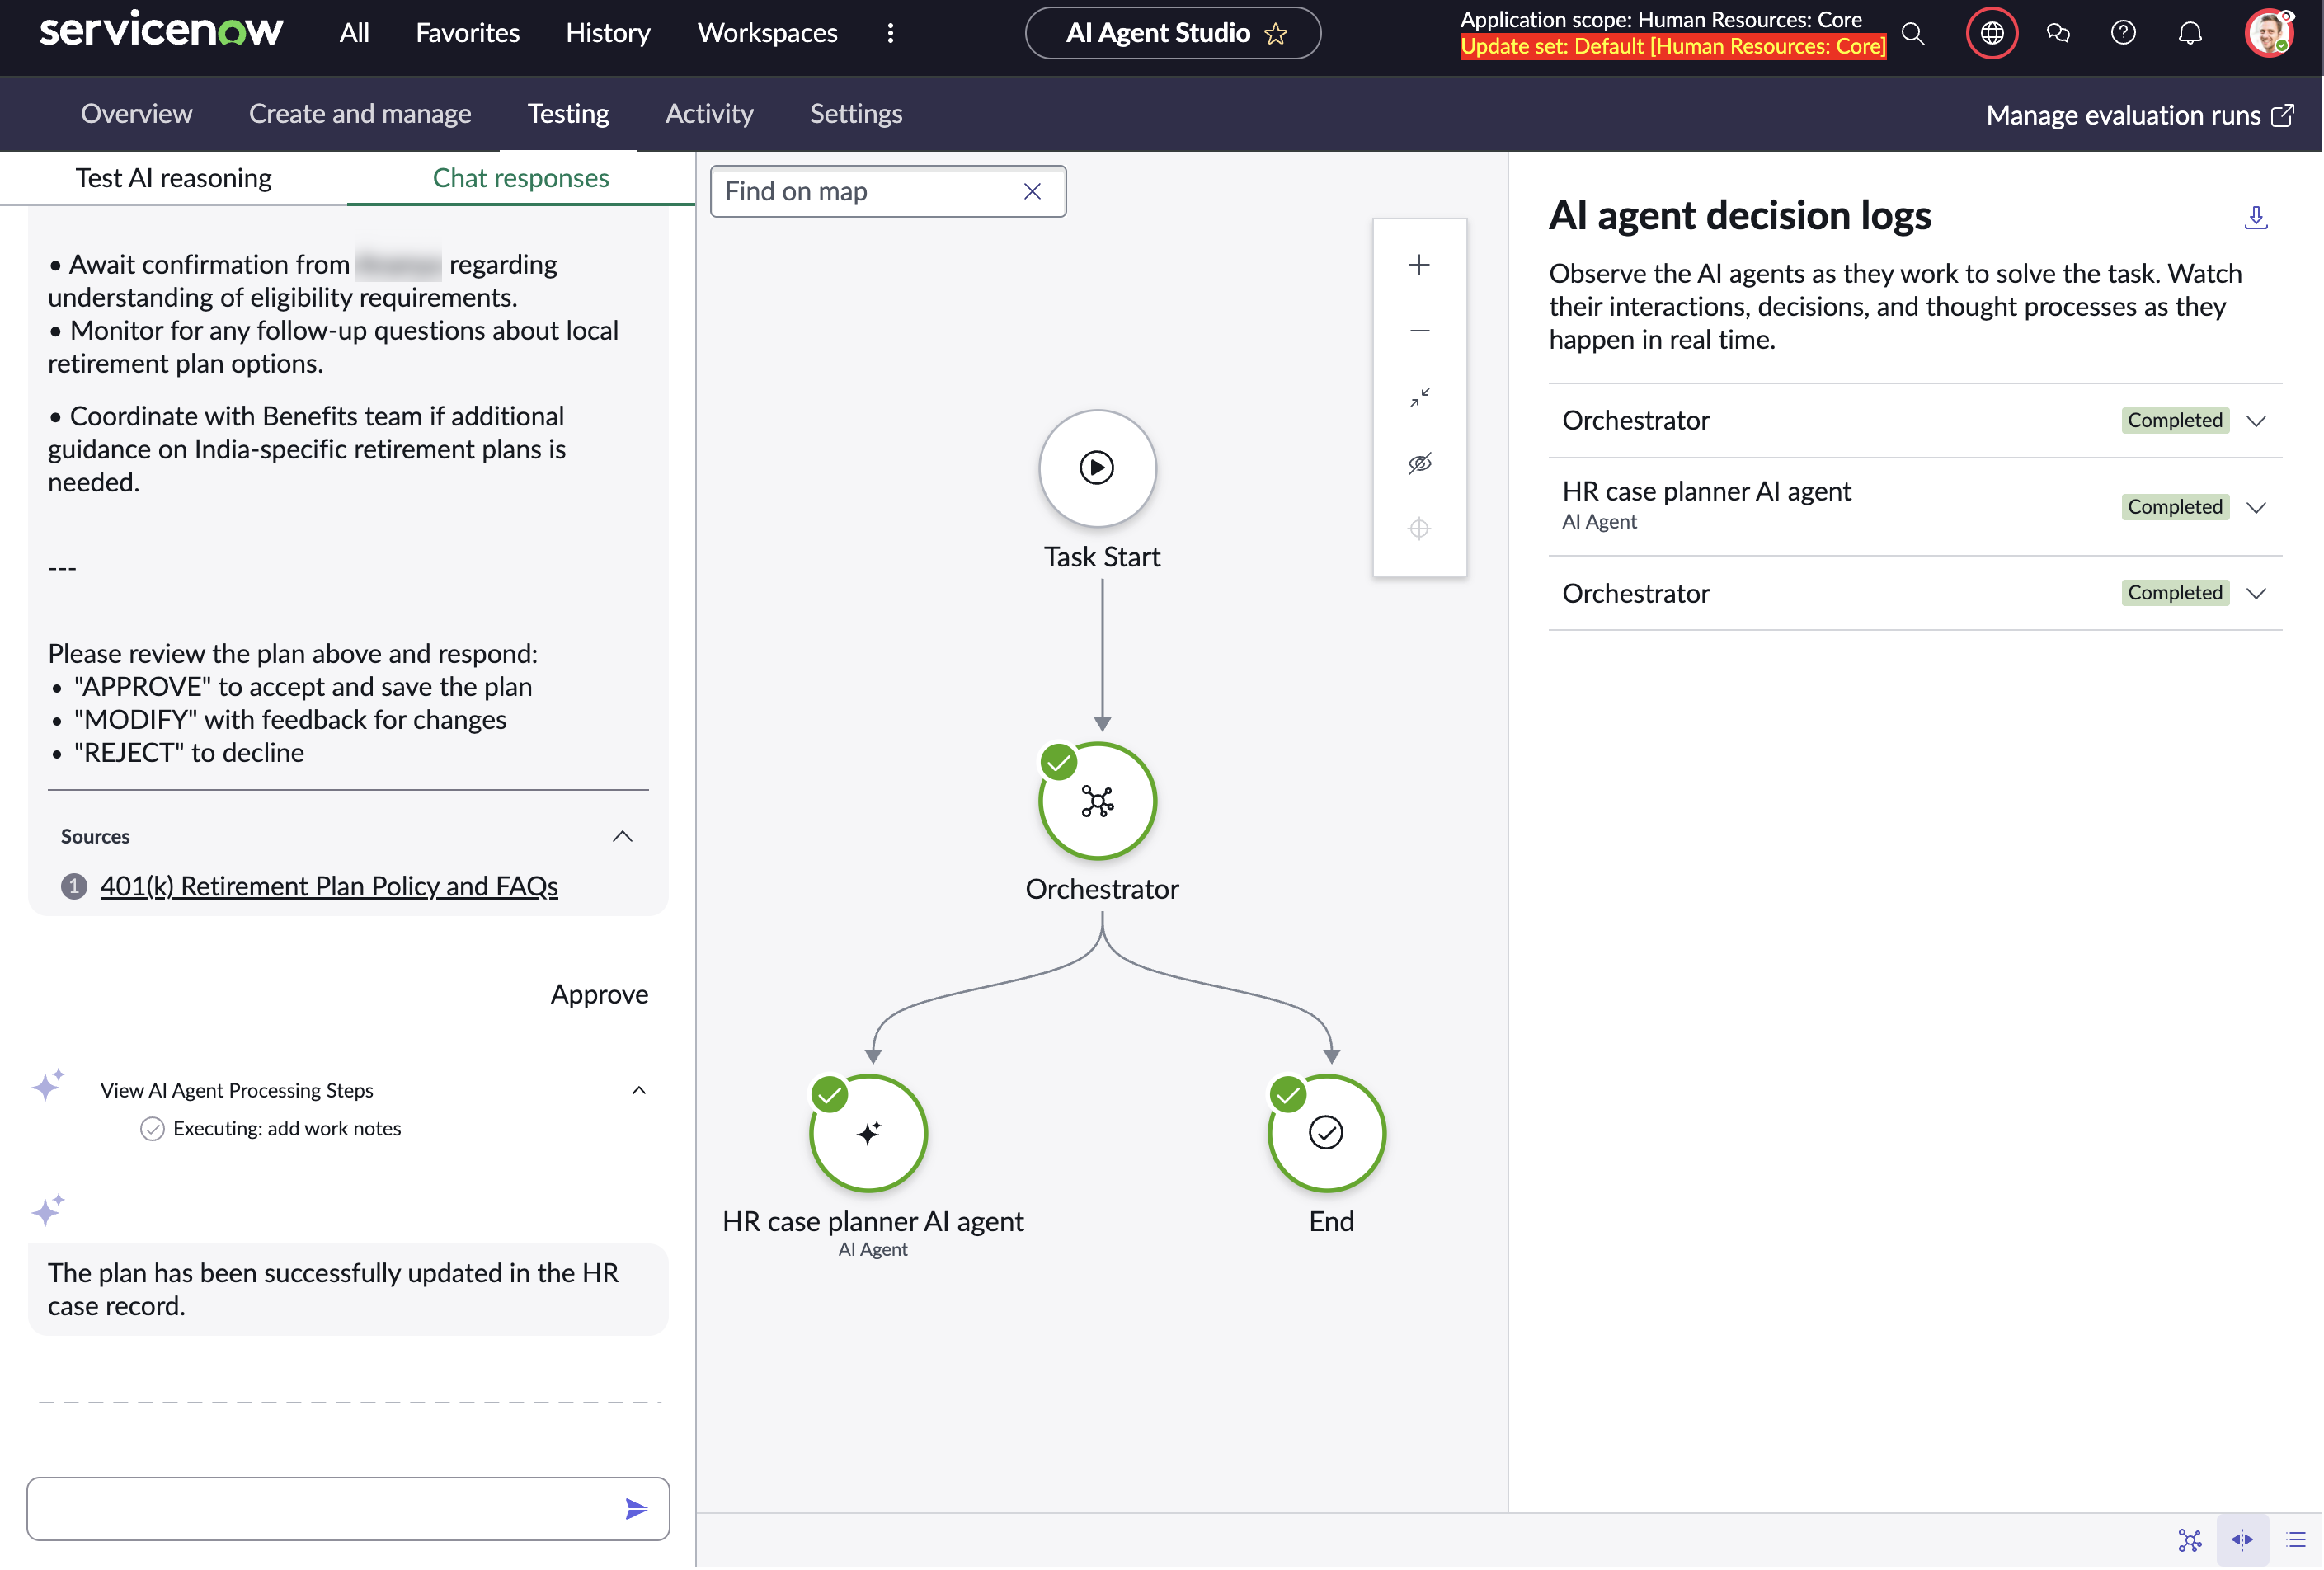The height and width of the screenshot is (1570, 2324).
Task: Go to the Overview tab
Action: (x=136, y=114)
